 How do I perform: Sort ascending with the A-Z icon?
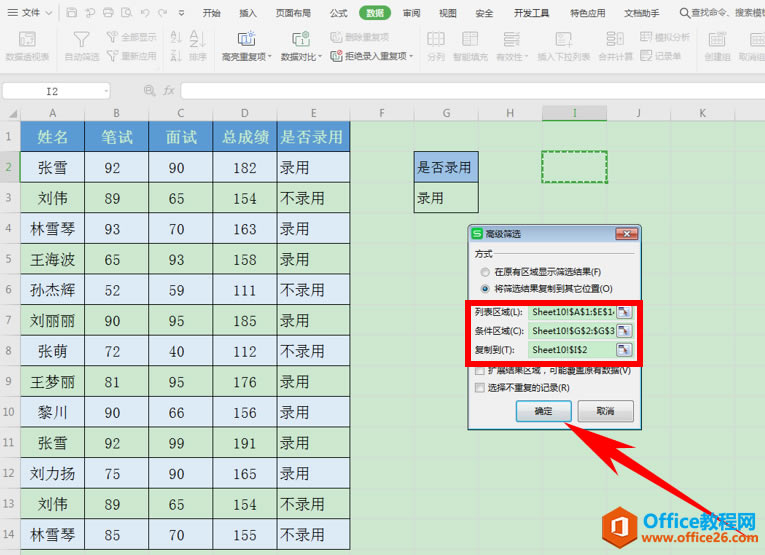pyautogui.click(x=176, y=37)
